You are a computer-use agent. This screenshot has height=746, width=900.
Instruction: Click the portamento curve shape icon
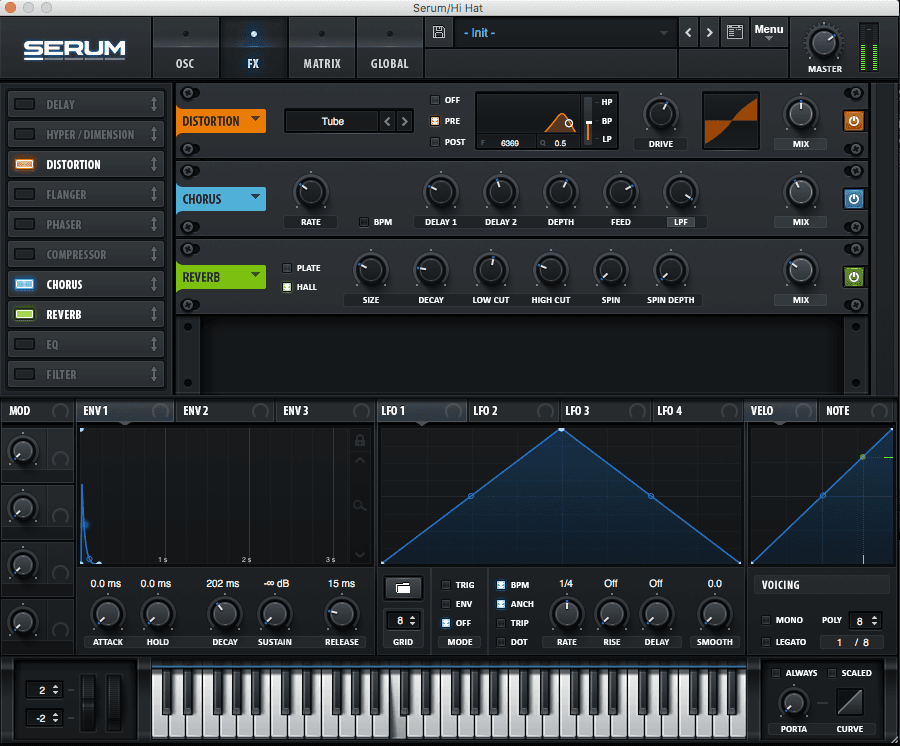(x=850, y=702)
